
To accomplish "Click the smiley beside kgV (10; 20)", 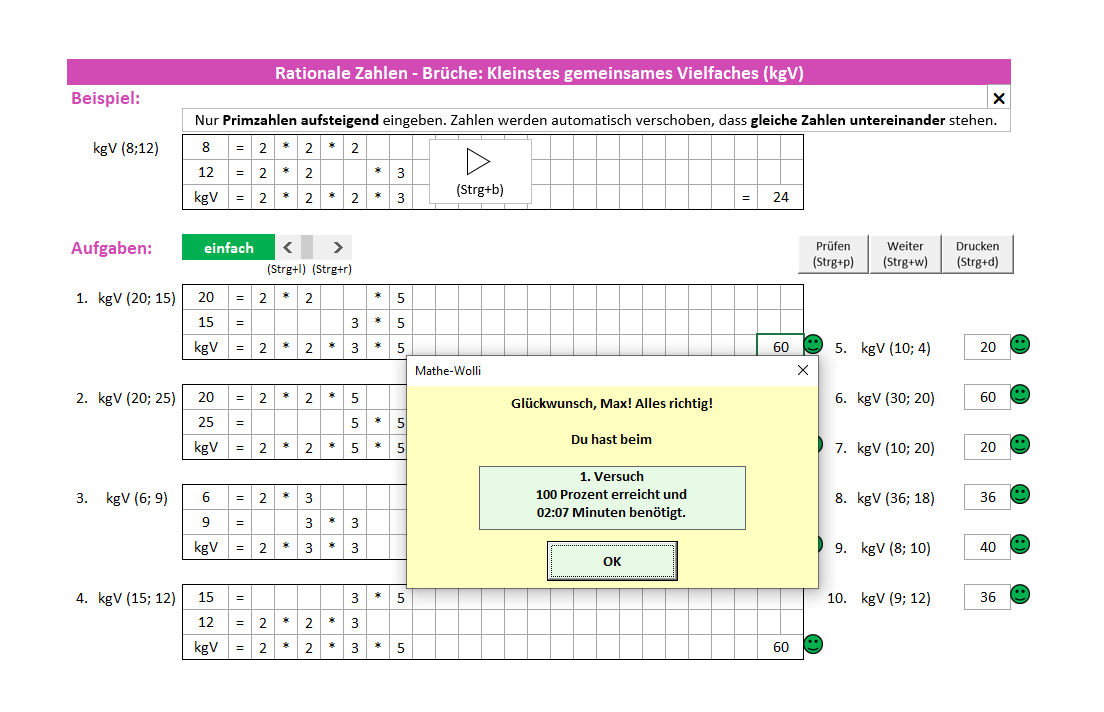I will [1020, 444].
